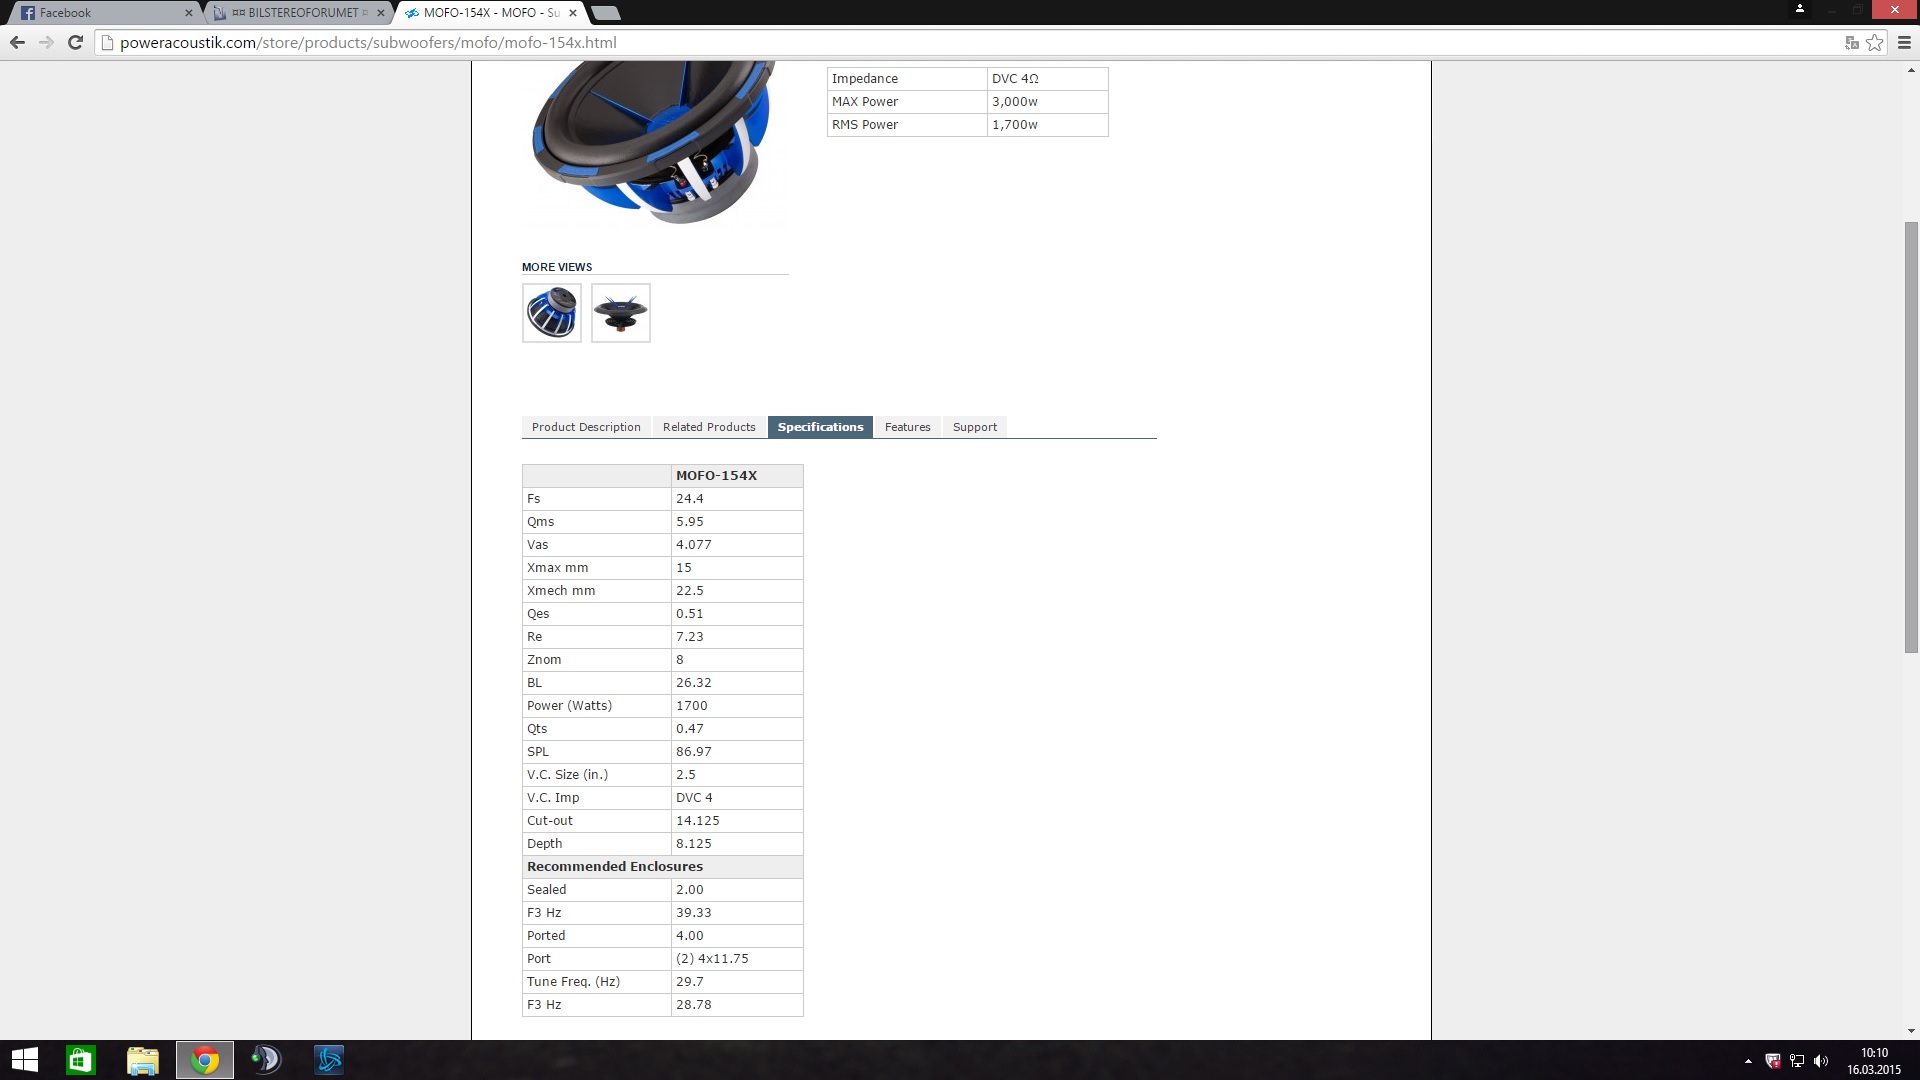
Task: Open the taskbar clock and date
Action: point(1874,1061)
